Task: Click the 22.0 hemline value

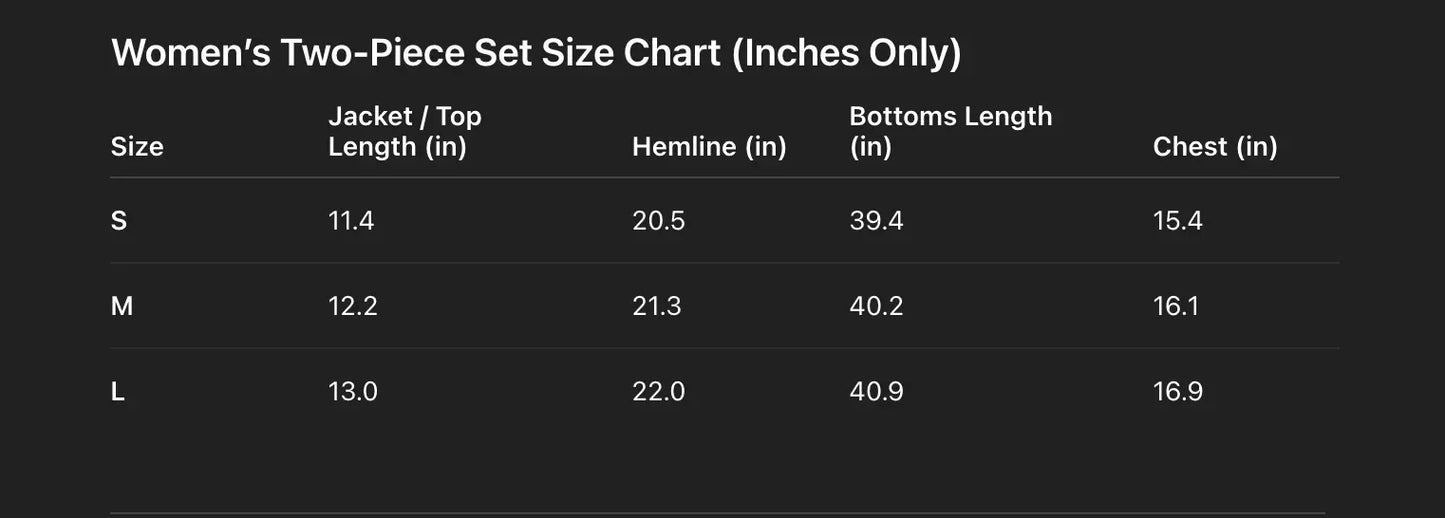Action: [658, 392]
